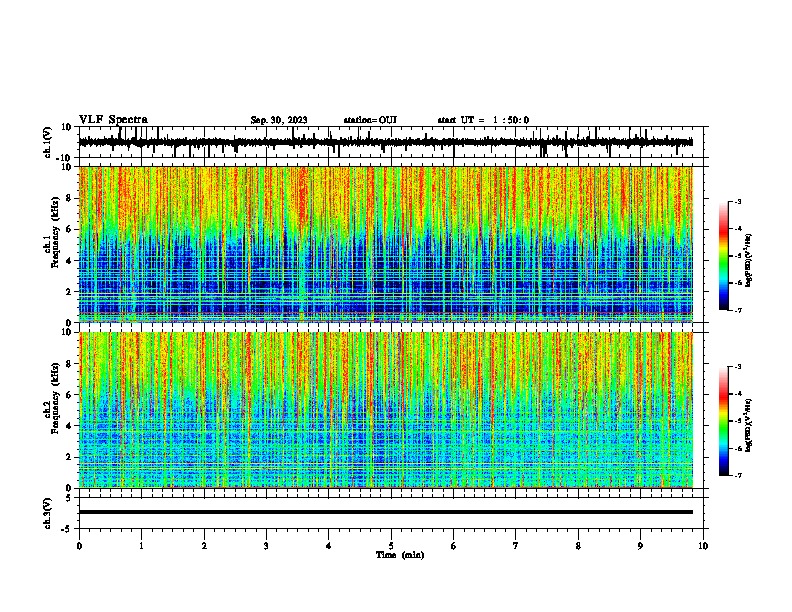This screenshot has width=792, height=612.
Task: Click the "2" kHz tick of ch.1 spectrogram
Action: 69,291
